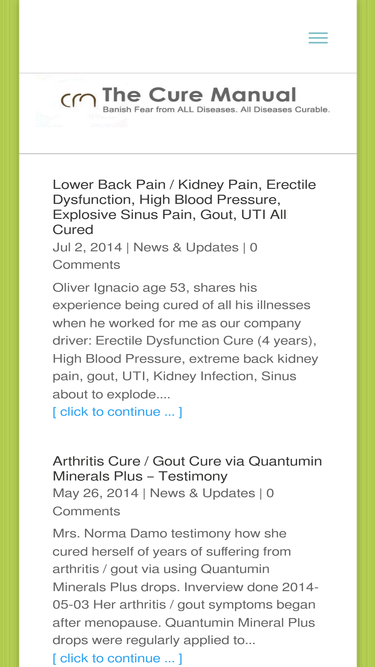Open comments link of the Arthritis Cure post
This screenshot has height=667, width=375.
(163, 502)
